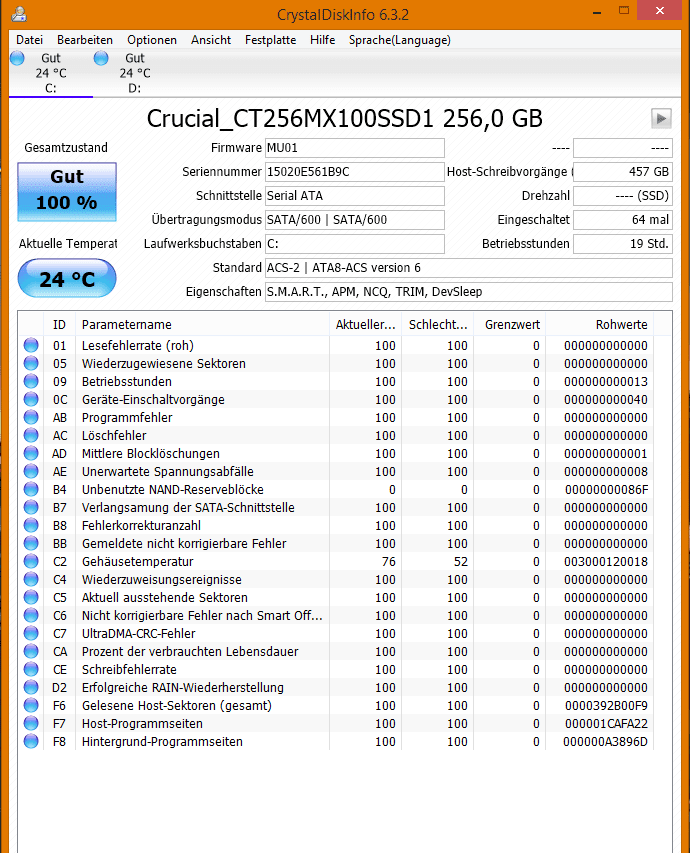This screenshot has width=690, height=853.
Task: Click the Eigenschaften features field
Action: coord(469,292)
